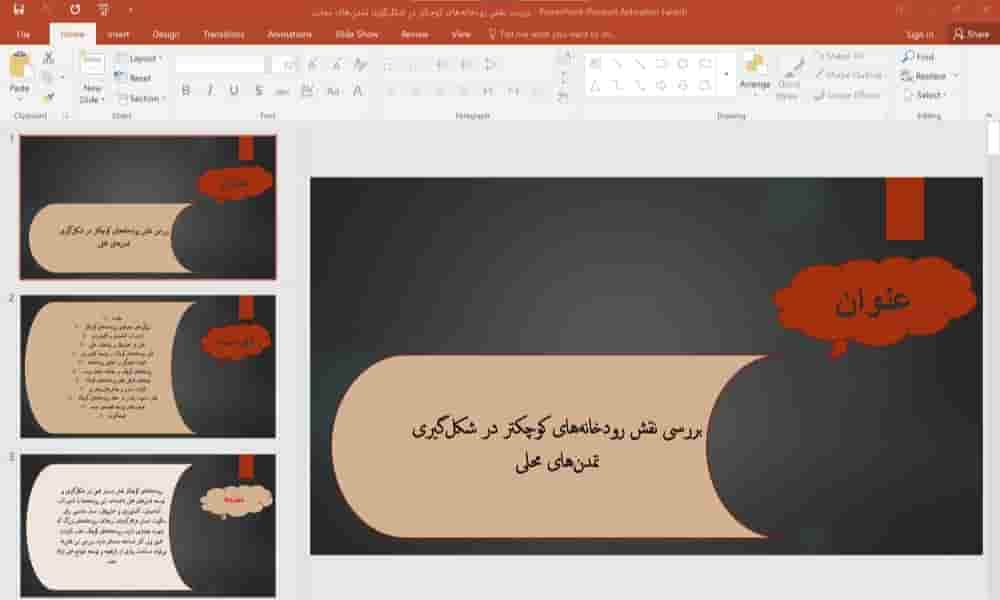Click Clear All Formatting icon
Screen dimensions: 1000x600
tap(360, 64)
